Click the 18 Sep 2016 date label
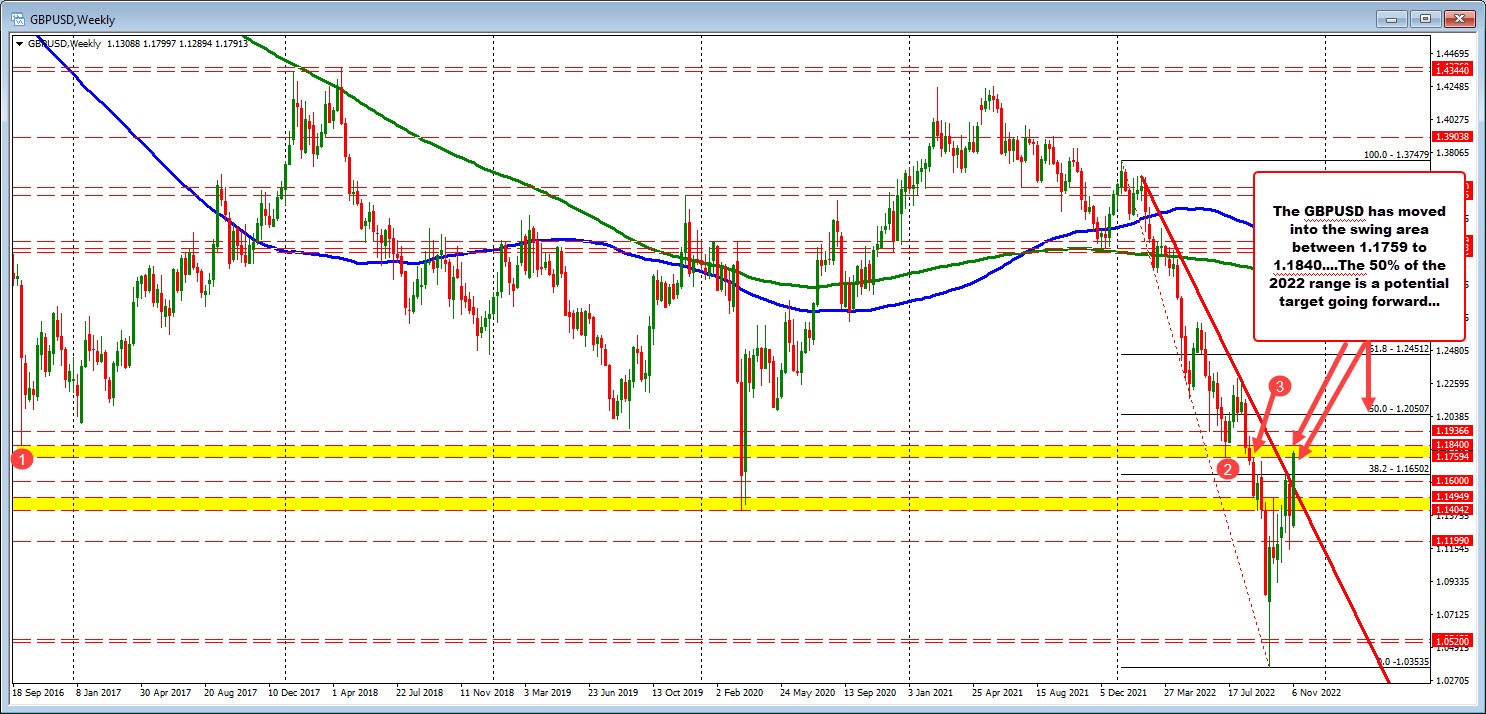The height and width of the screenshot is (714, 1486). click(x=37, y=691)
